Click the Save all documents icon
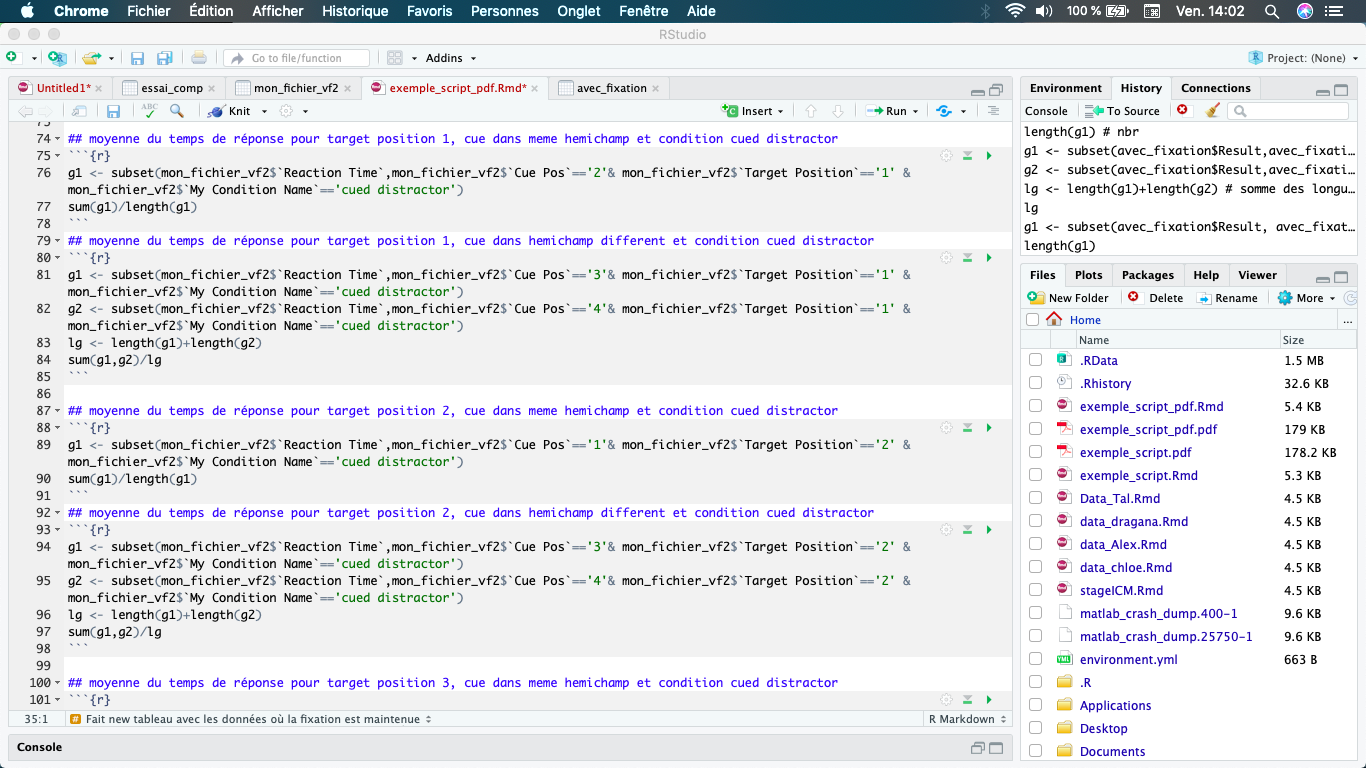 pyautogui.click(x=165, y=58)
